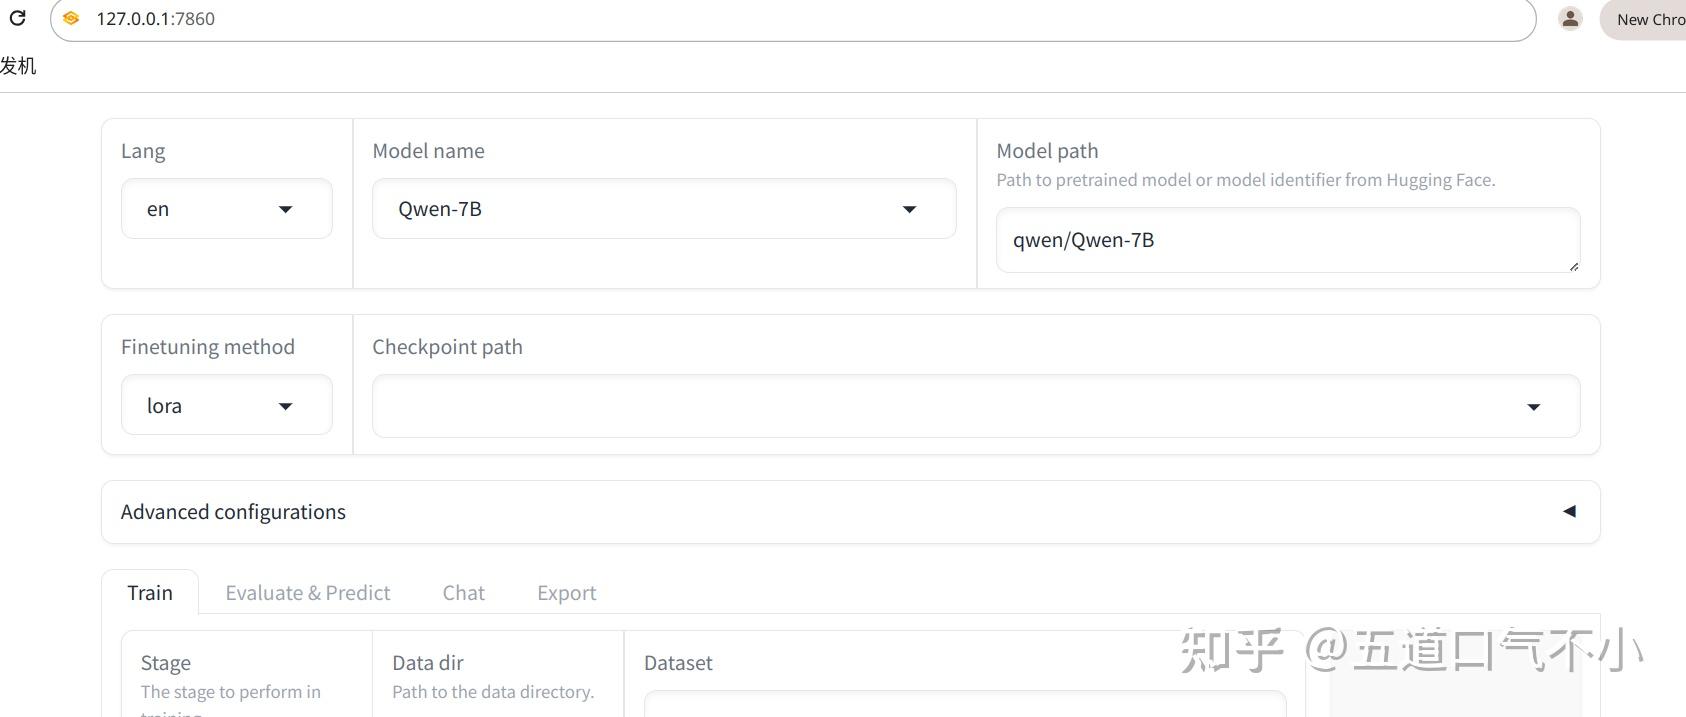
Task: Open the Checkpoint path dropdown
Action: (976, 406)
